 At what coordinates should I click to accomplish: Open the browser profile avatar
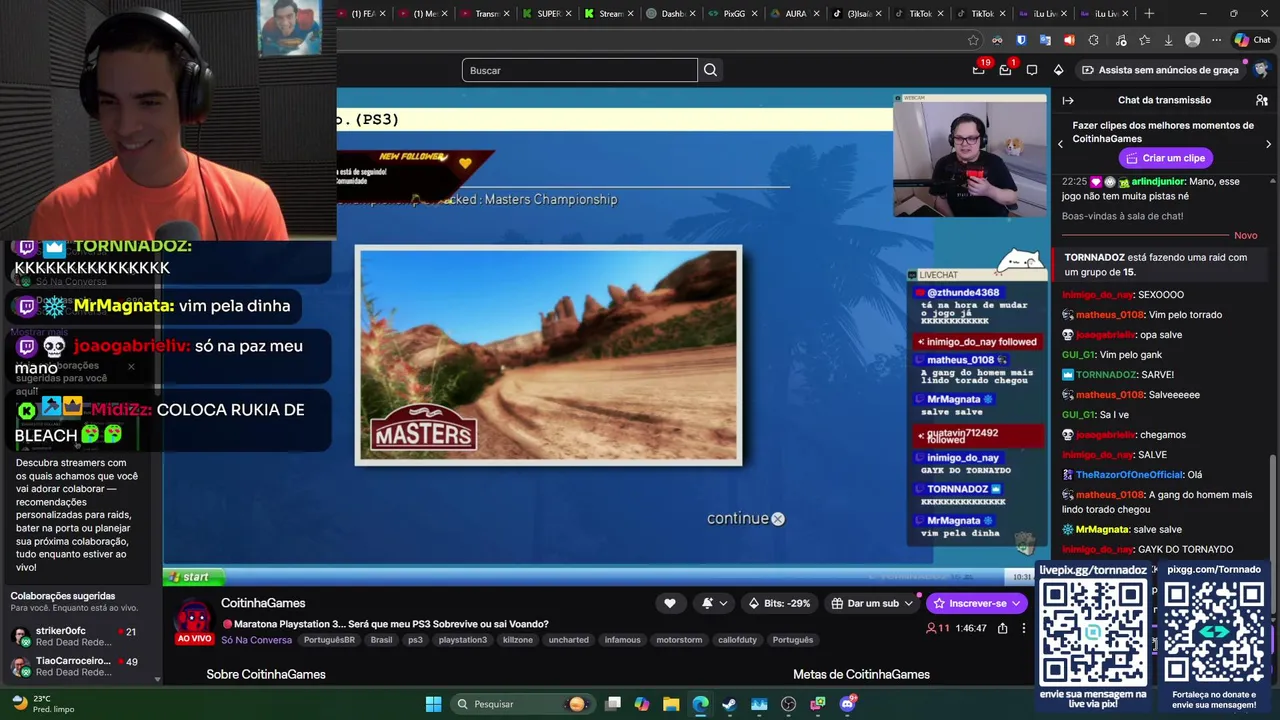point(1192,40)
